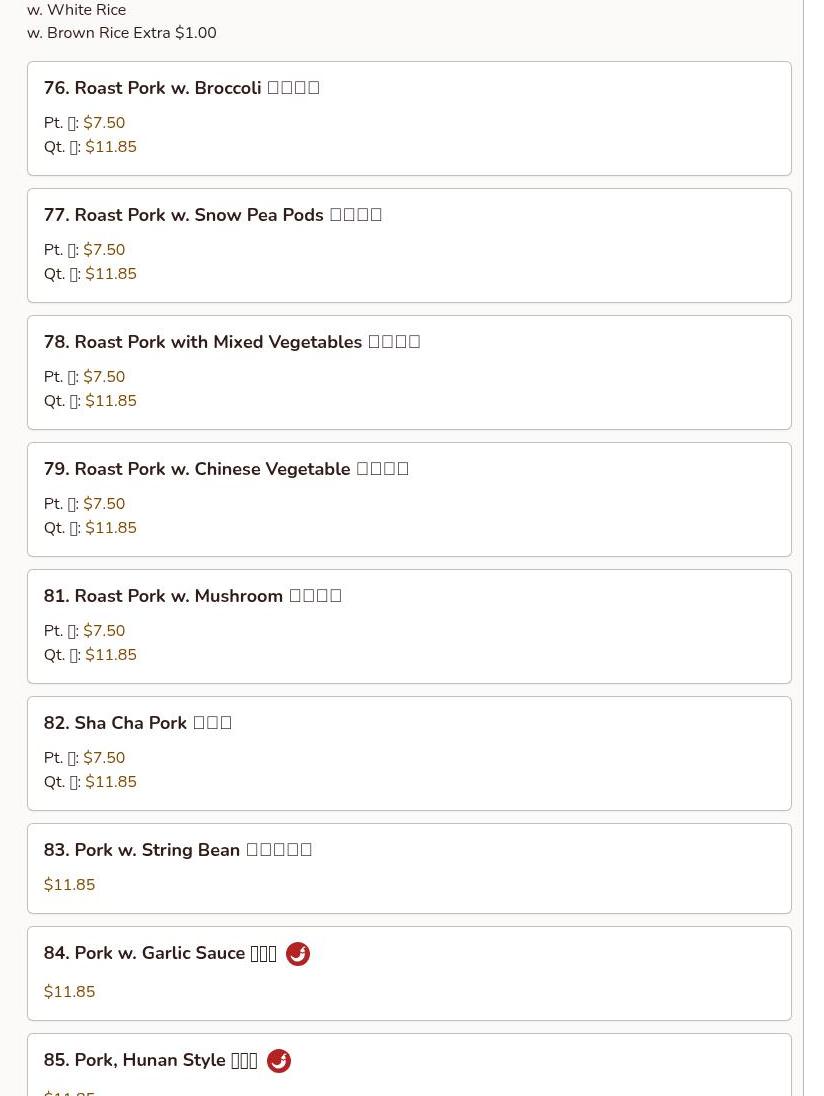824x1096 pixels.
Task: Click the Brown Rice Extra $1.00 note
Action: click(122, 33)
